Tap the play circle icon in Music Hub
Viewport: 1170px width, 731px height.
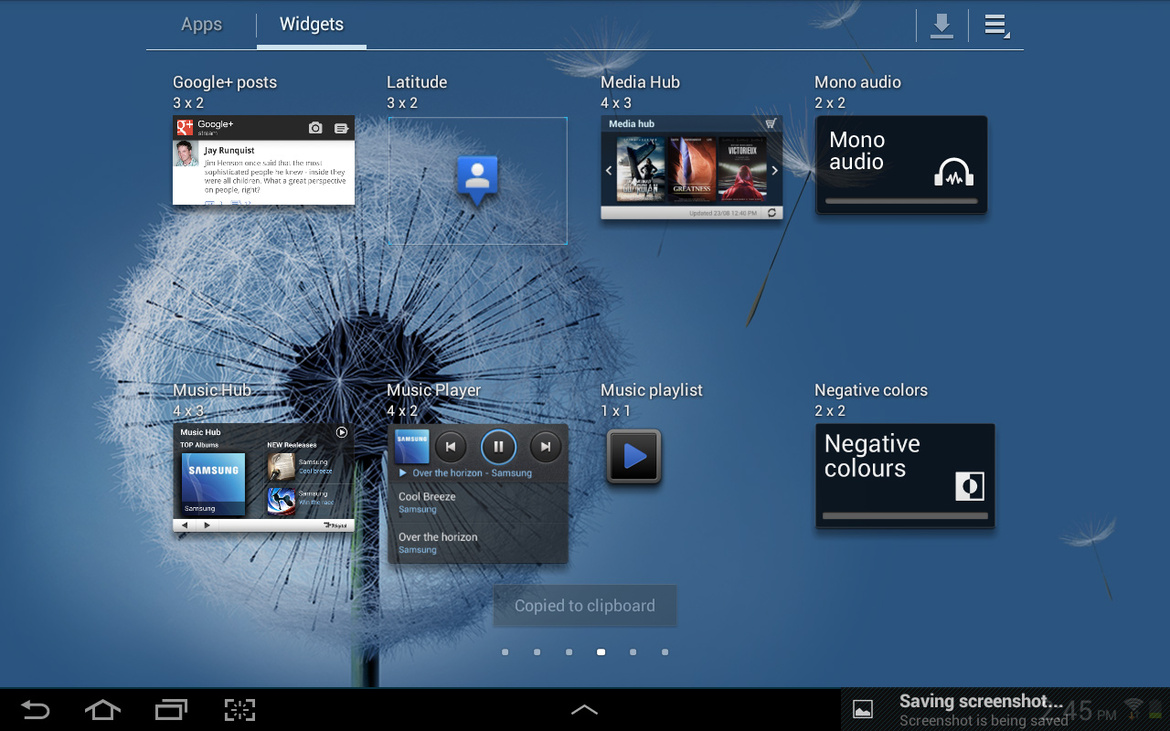click(x=342, y=432)
